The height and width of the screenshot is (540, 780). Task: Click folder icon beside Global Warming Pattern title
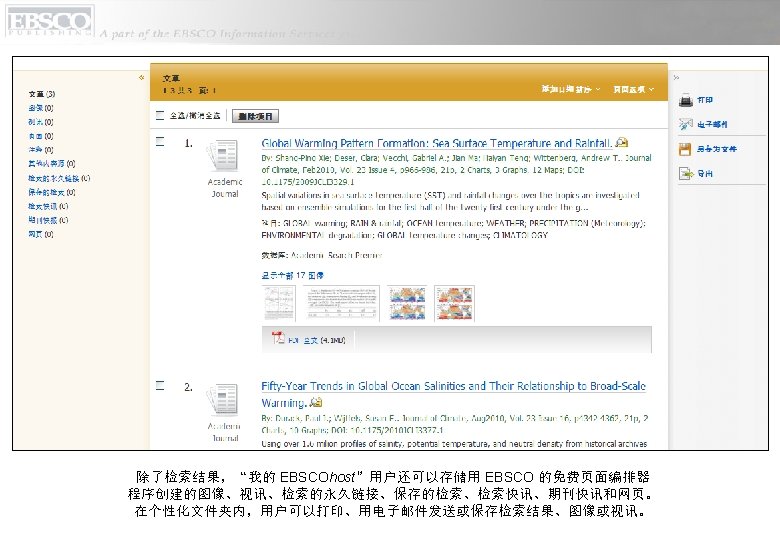tap(622, 143)
